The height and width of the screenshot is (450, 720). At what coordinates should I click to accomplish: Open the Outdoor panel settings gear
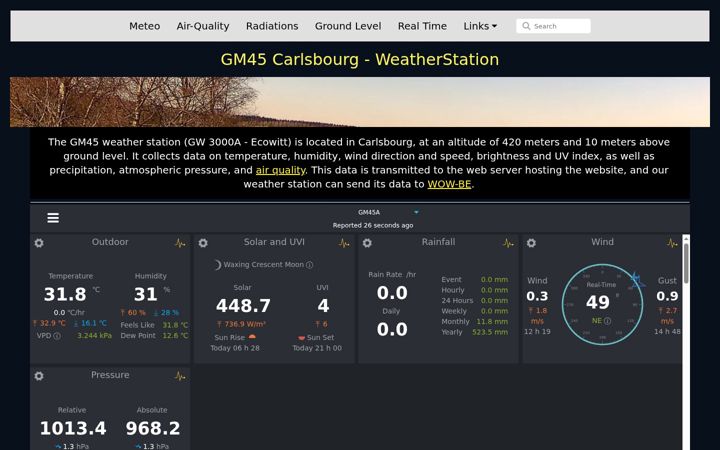[x=39, y=243]
